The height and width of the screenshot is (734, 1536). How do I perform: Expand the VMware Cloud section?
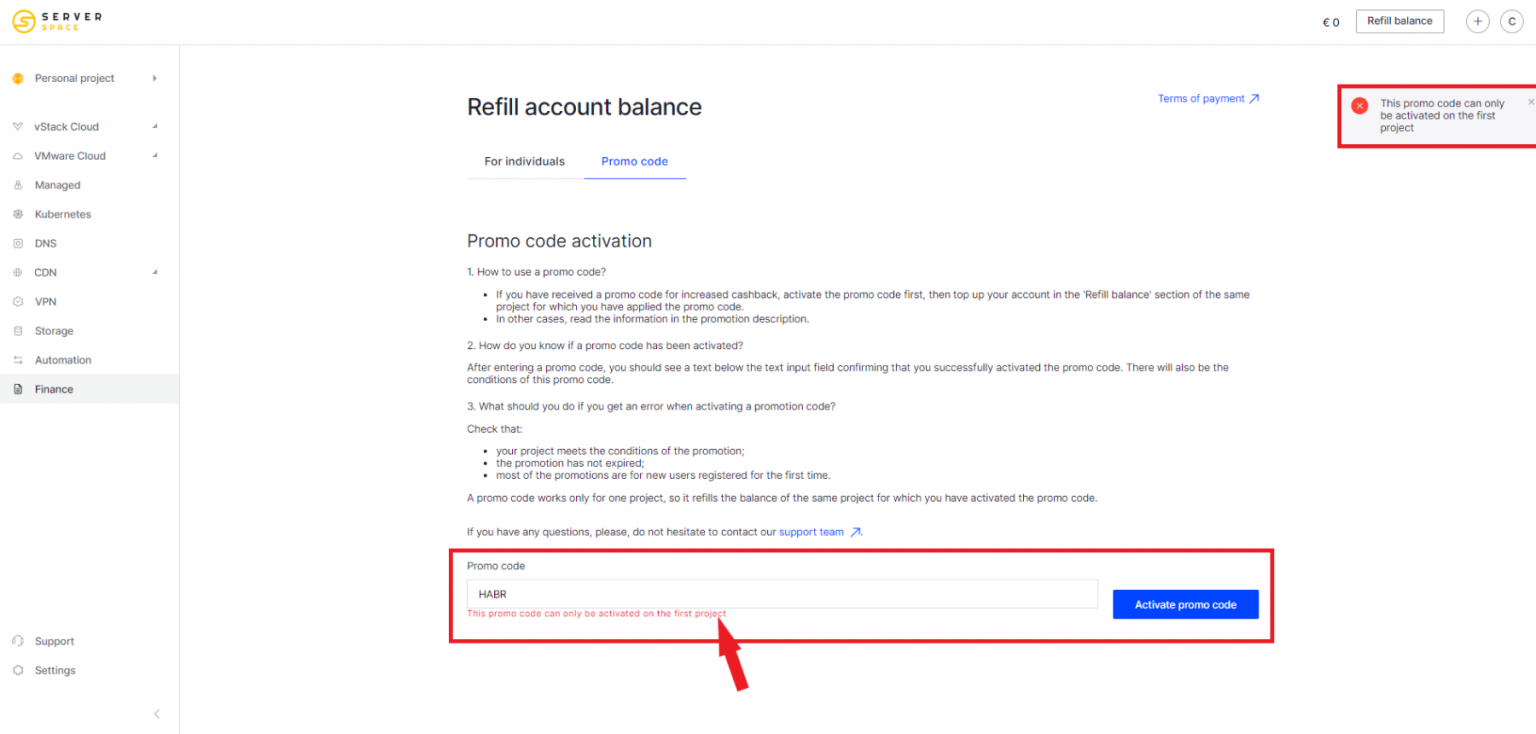coord(70,155)
